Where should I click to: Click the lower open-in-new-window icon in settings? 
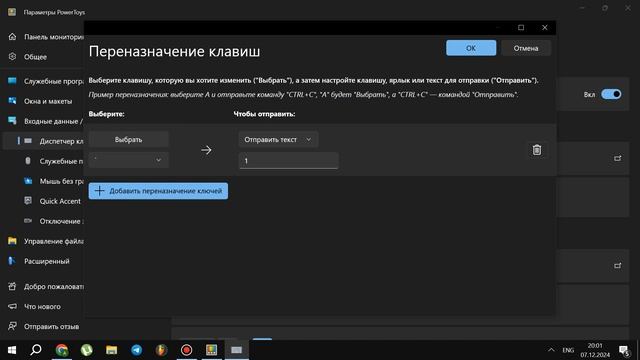(x=618, y=266)
